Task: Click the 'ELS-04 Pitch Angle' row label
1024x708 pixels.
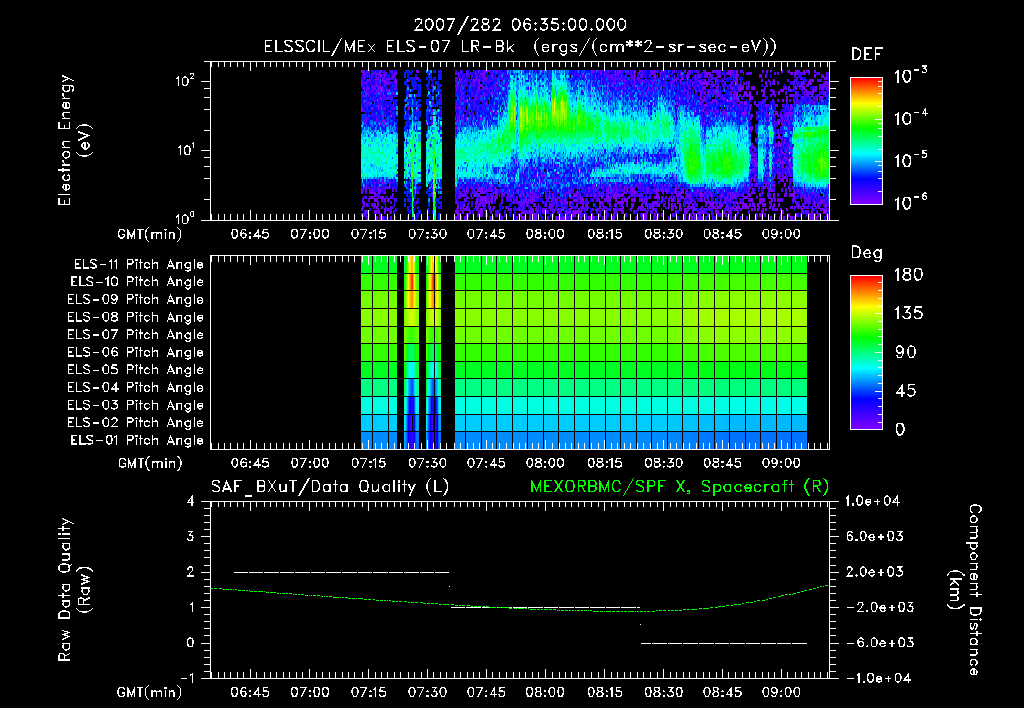Action: coord(135,388)
